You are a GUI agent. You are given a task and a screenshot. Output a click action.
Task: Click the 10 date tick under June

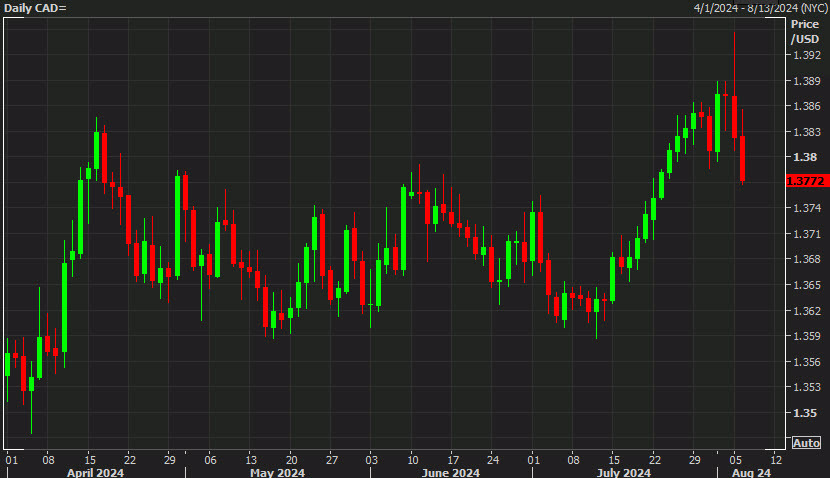tap(412, 459)
